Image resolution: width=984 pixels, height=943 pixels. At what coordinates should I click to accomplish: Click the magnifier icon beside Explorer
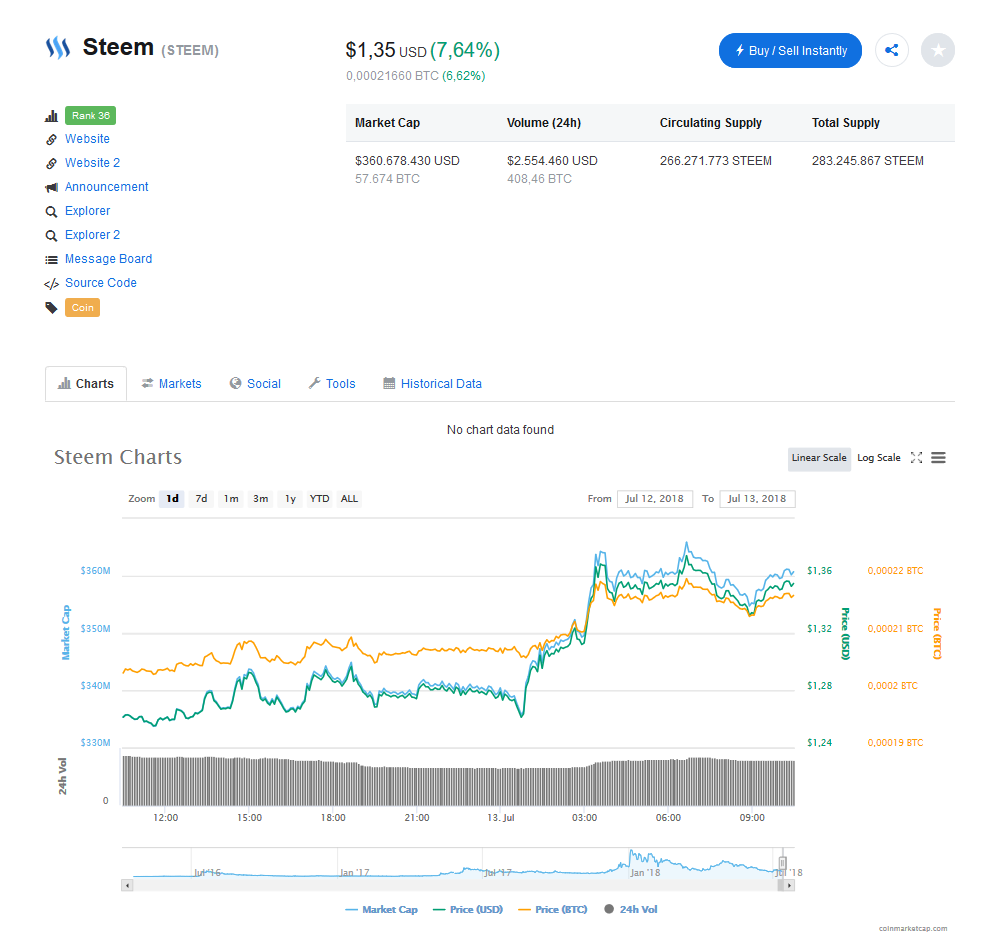click(51, 211)
